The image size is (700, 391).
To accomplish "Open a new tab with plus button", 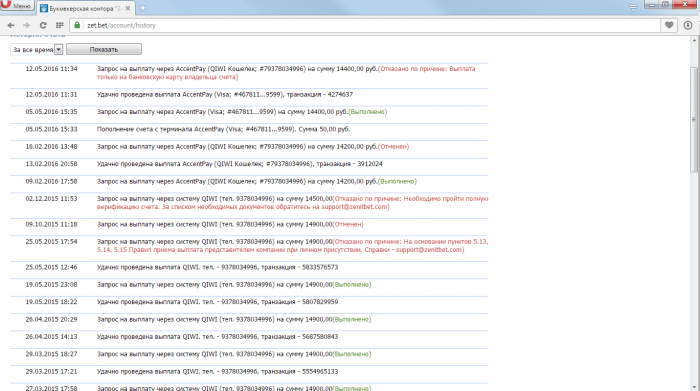I will coord(143,8).
